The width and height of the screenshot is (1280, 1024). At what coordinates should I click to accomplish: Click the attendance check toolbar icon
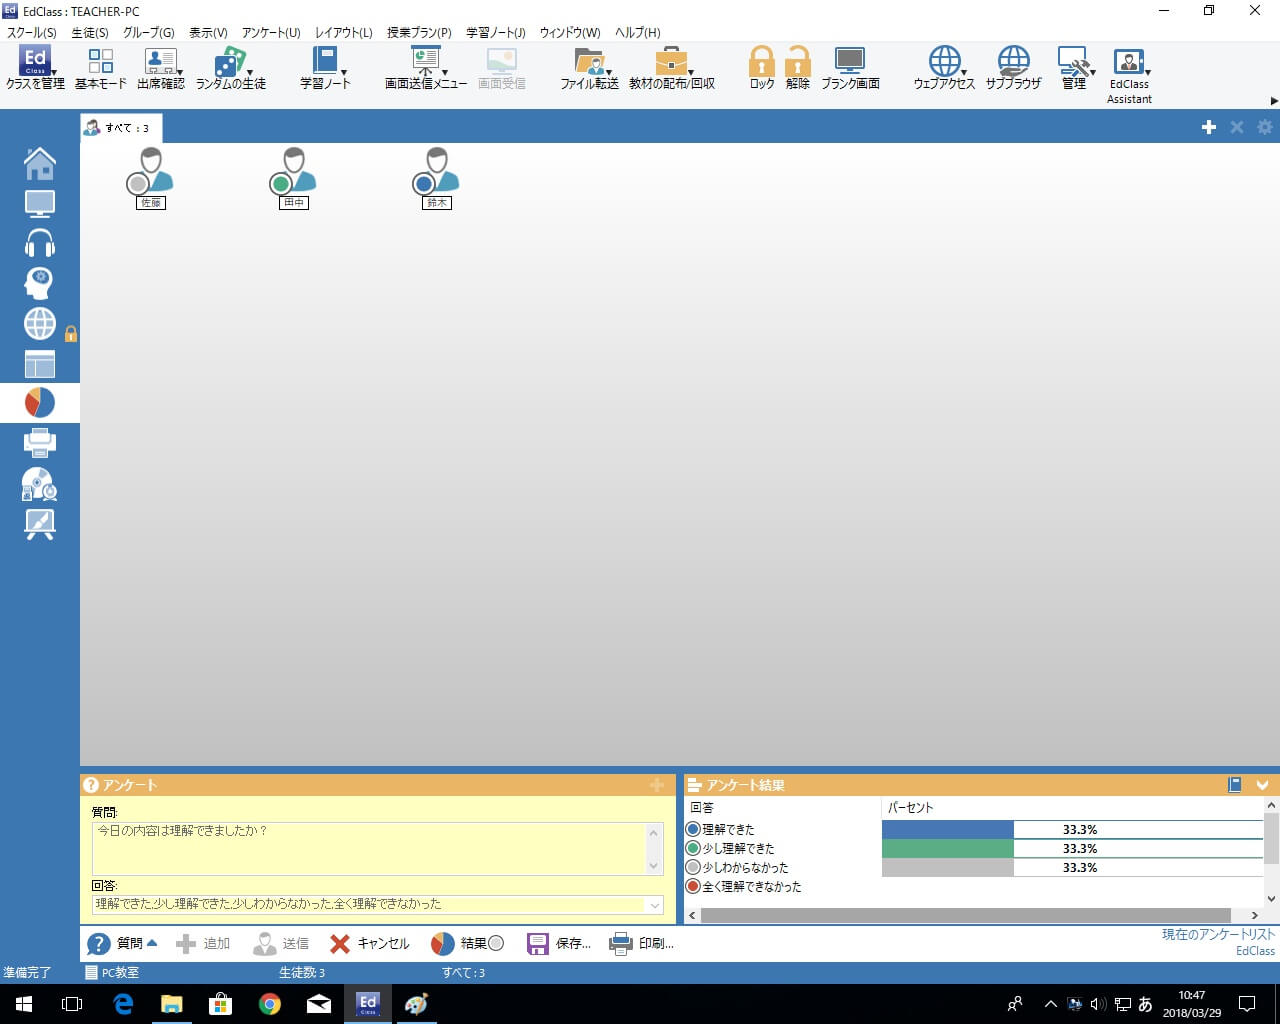click(160, 68)
